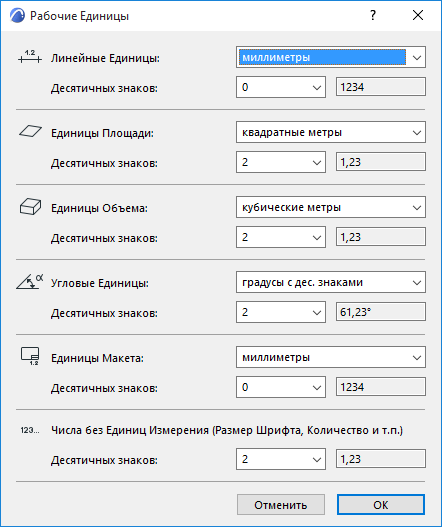This screenshot has height=527, width=442.
Task: Open decimals dropdown under Единицы Площади
Action: (x=281, y=162)
